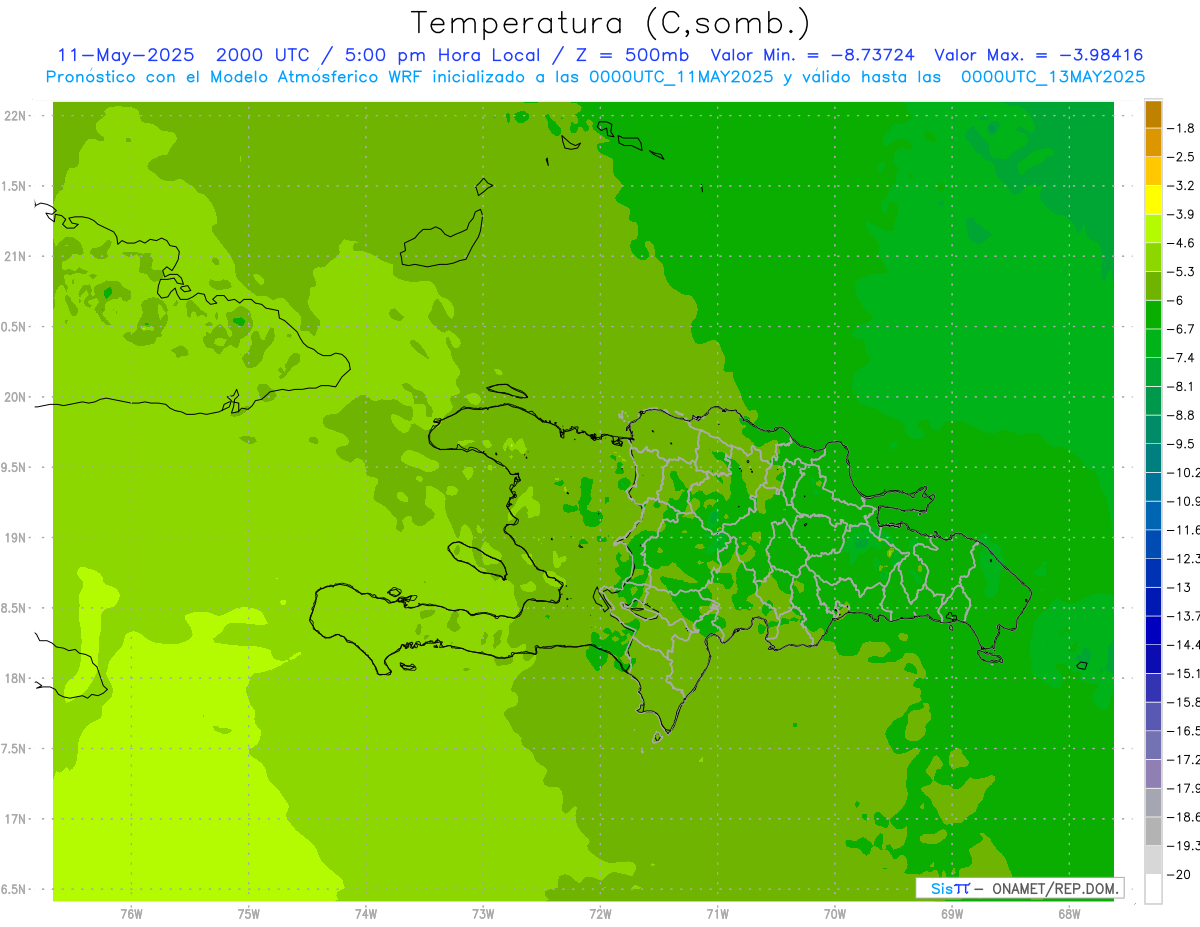Click the legend value "-3.9"
The image size is (1200, 927).
1182,215
